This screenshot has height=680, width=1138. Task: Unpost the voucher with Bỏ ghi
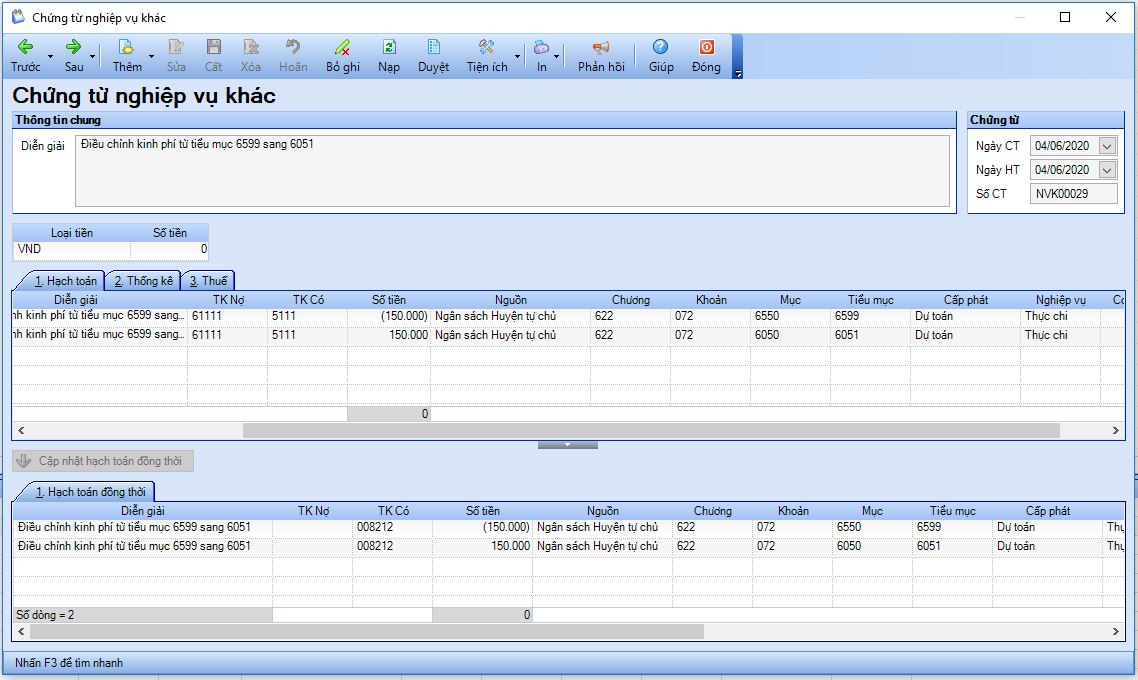(x=343, y=55)
